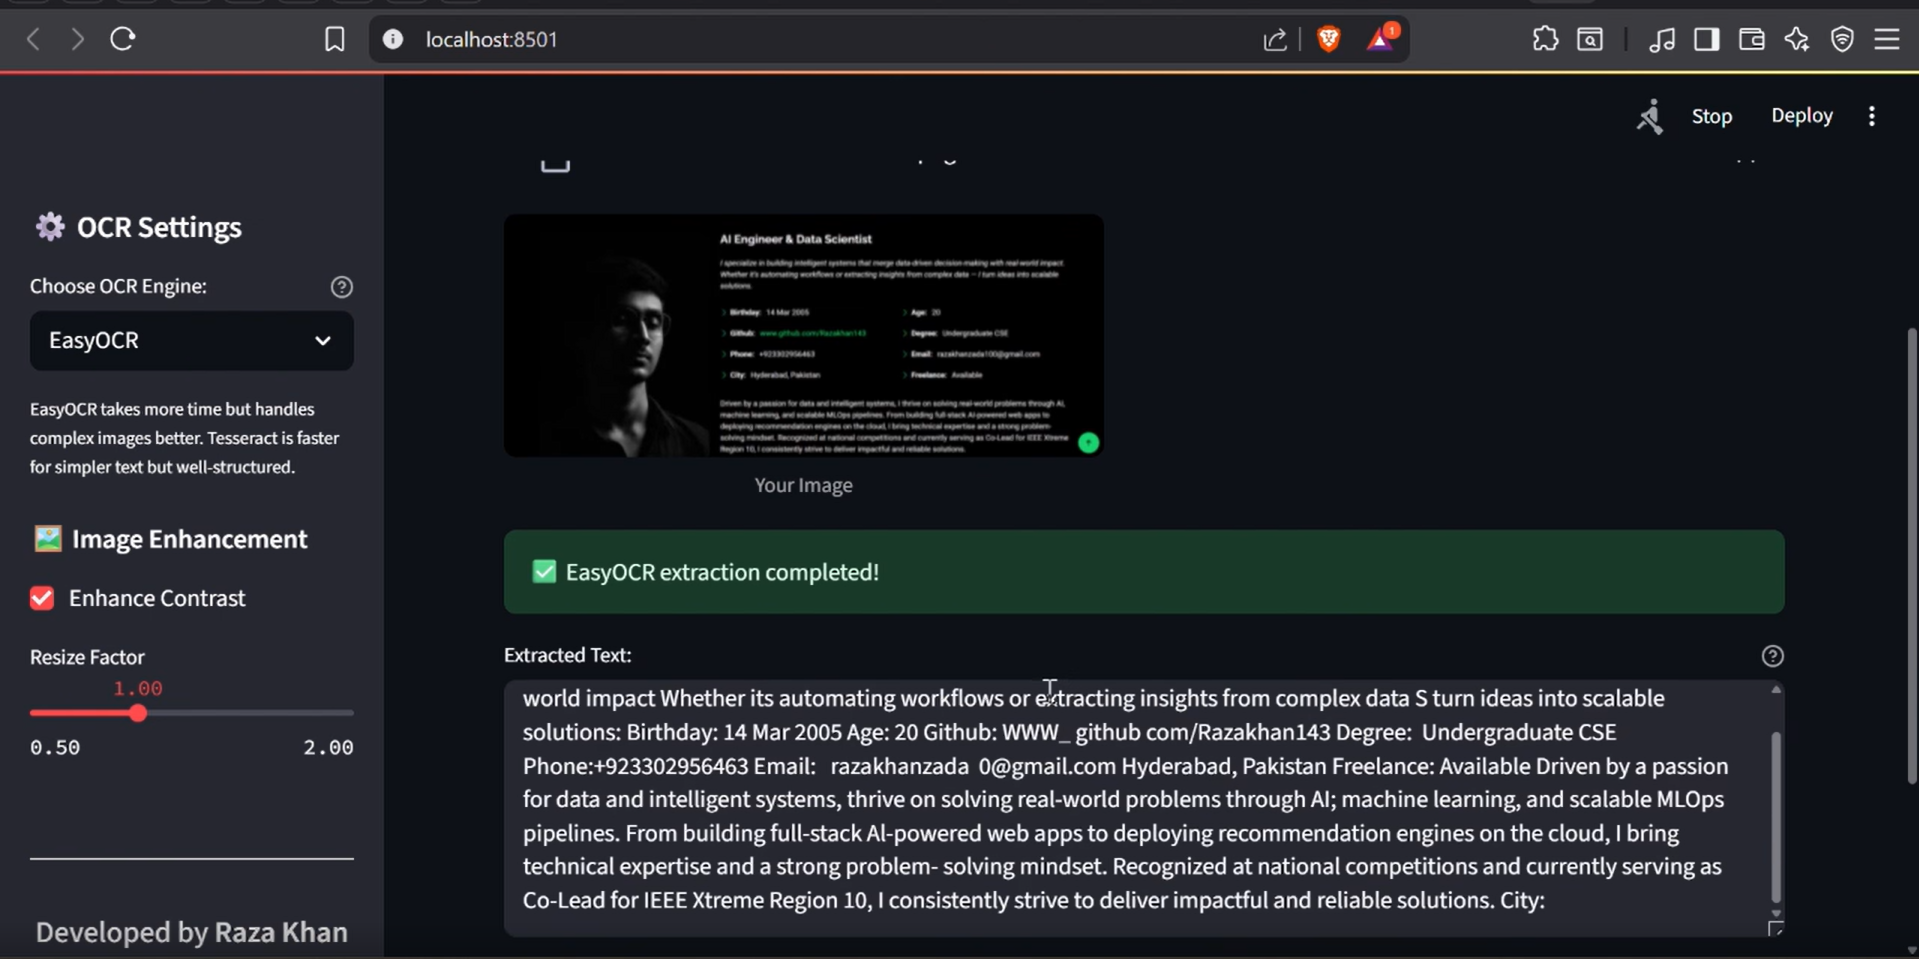This screenshot has height=959, width=1919.
Task: Open the Brave Shields lion icon
Action: 1328,39
